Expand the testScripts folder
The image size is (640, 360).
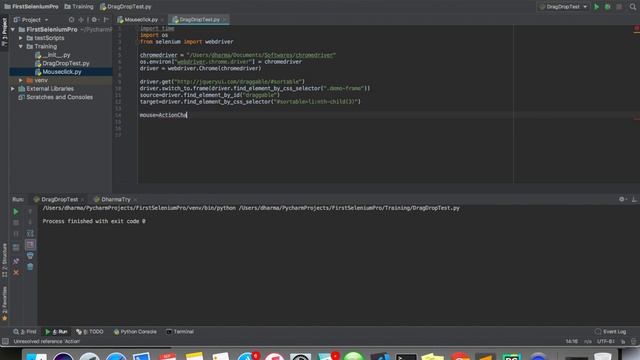point(21,38)
